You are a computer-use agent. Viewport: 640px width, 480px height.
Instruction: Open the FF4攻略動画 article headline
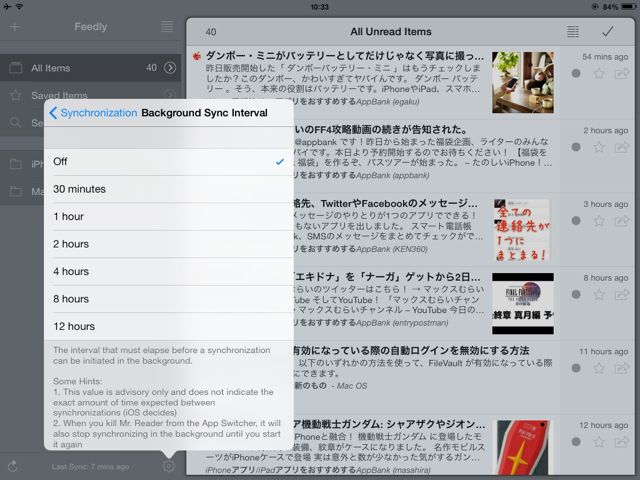[380, 130]
